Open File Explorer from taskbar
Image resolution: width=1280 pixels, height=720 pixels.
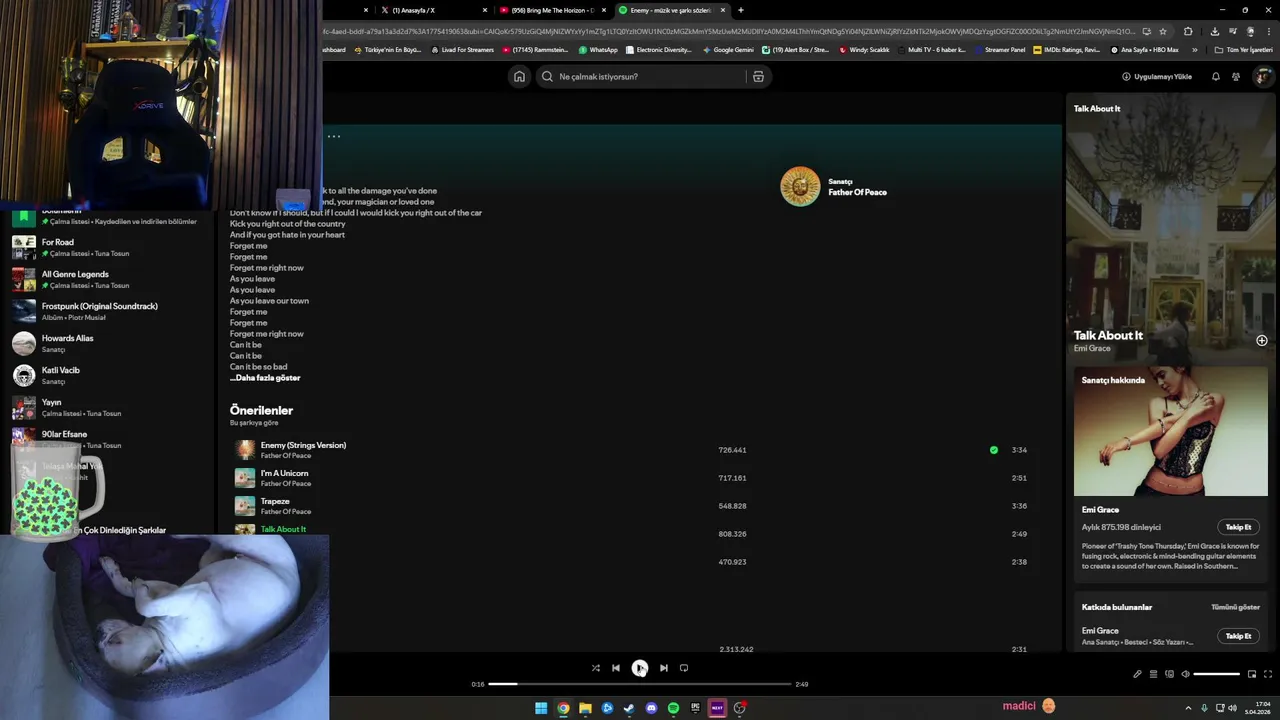click(585, 708)
